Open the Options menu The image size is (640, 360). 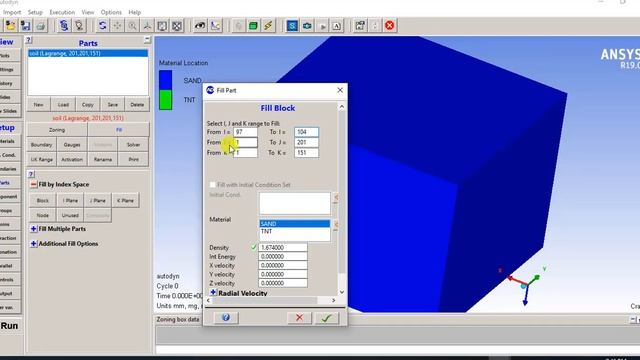point(111,12)
